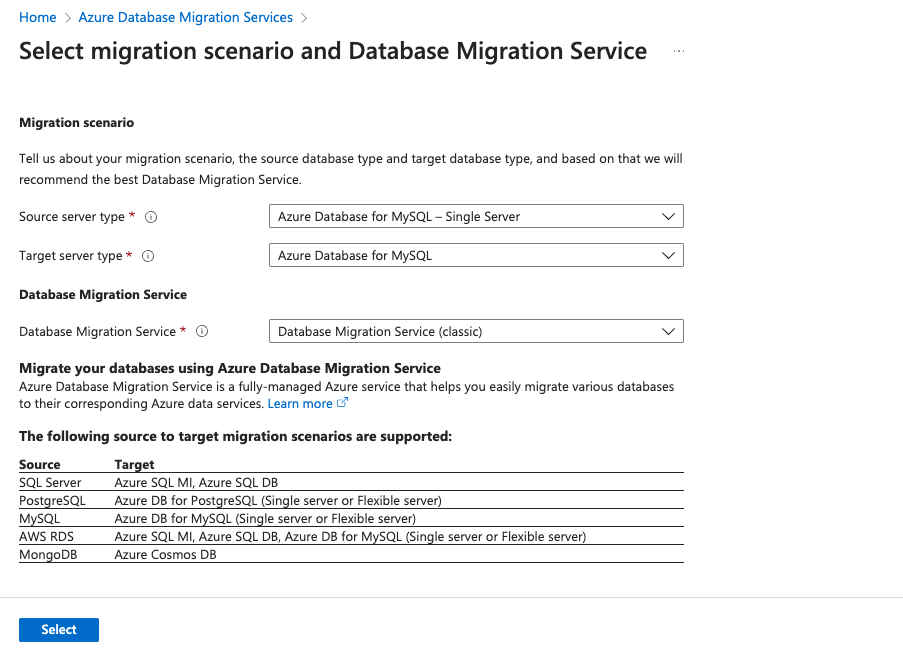The height and width of the screenshot is (652, 903).
Task: Click info icon beside Database Migration Service
Action: (202, 331)
